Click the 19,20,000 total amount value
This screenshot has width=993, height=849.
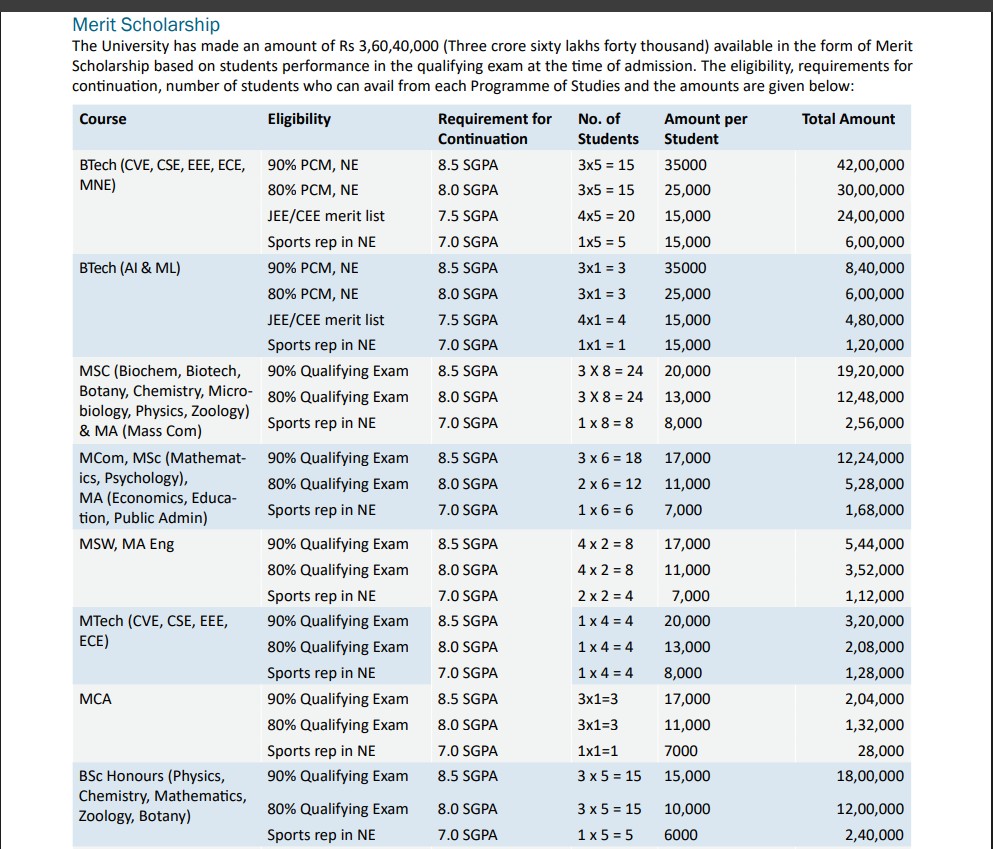[870, 371]
